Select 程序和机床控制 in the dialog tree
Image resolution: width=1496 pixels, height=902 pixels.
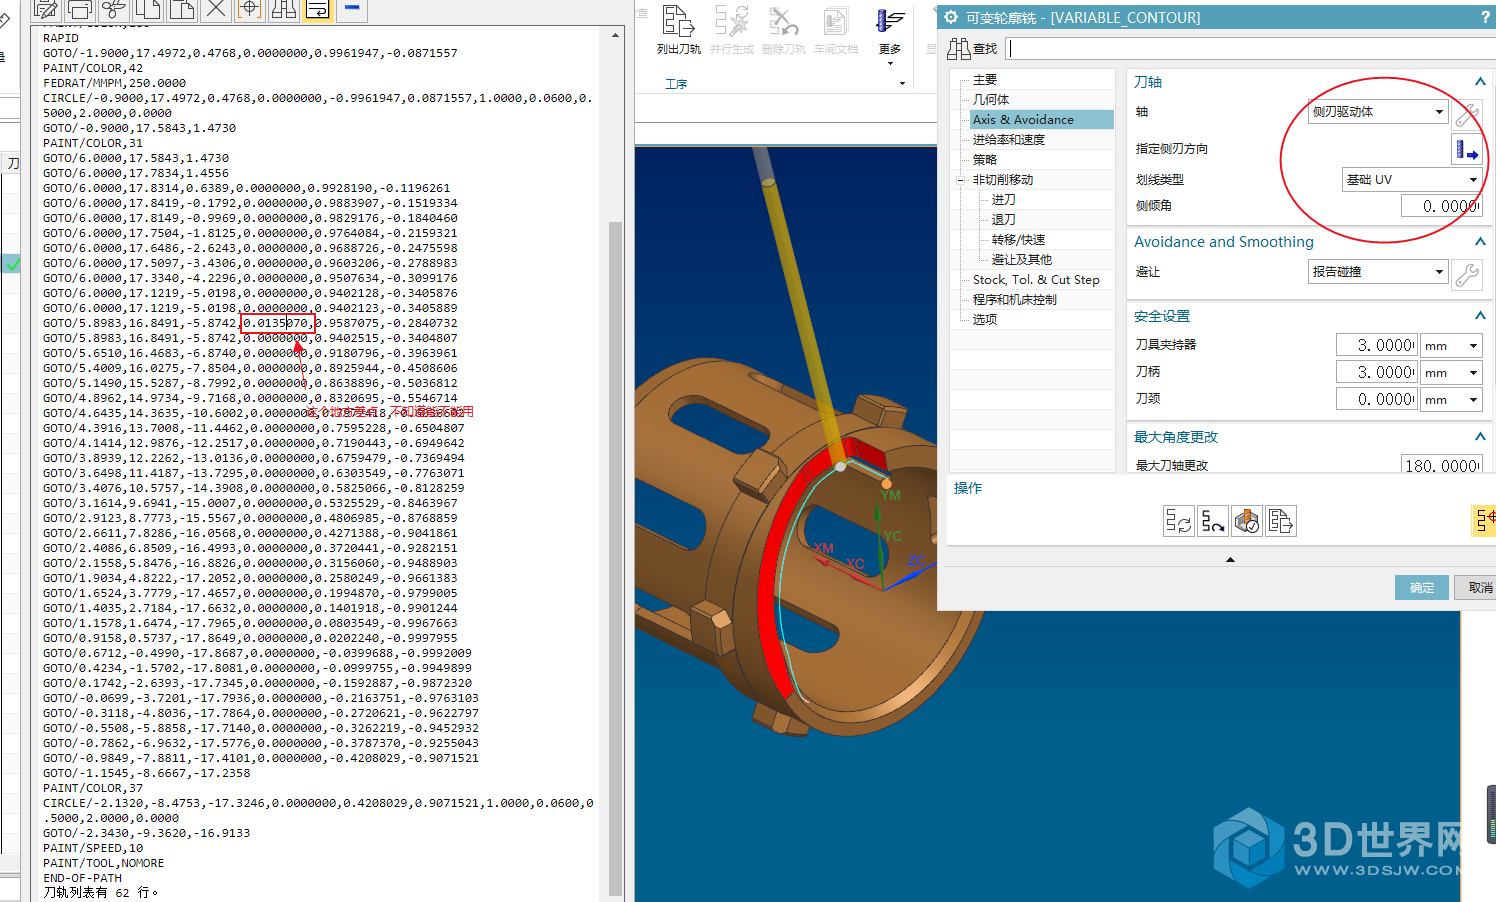coord(1015,299)
